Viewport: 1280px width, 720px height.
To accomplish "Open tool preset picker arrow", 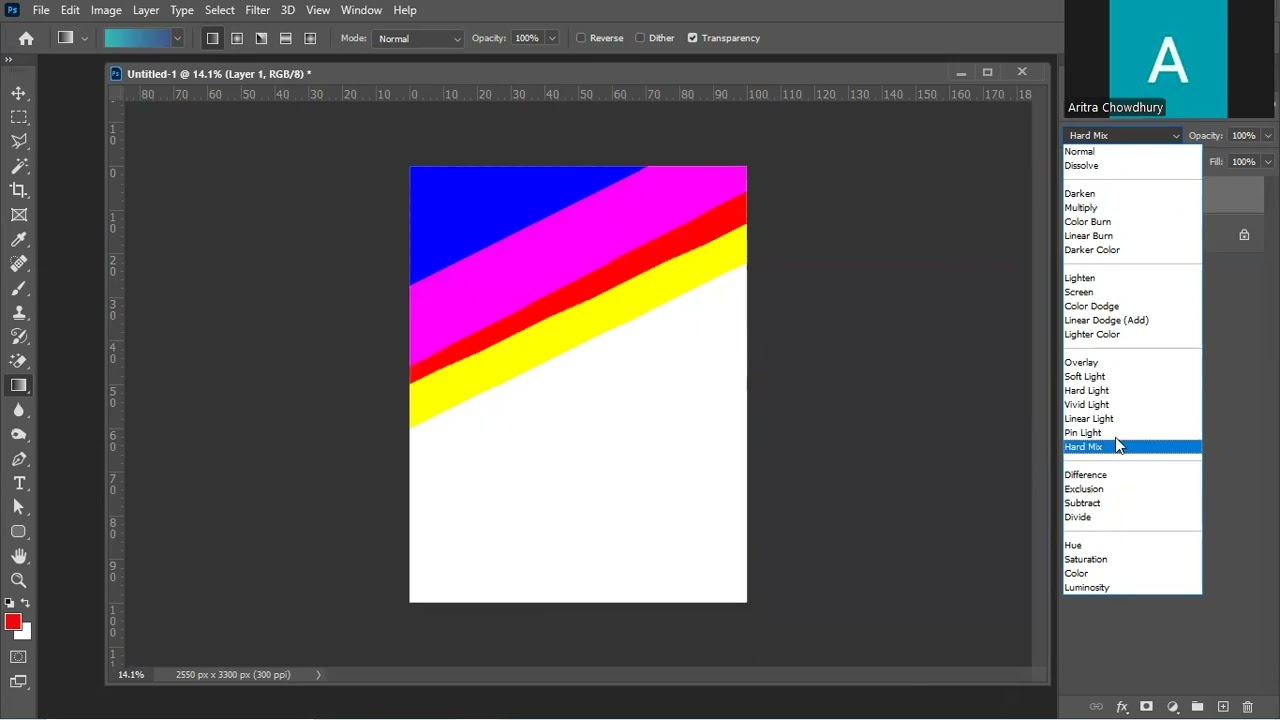I will (85, 38).
